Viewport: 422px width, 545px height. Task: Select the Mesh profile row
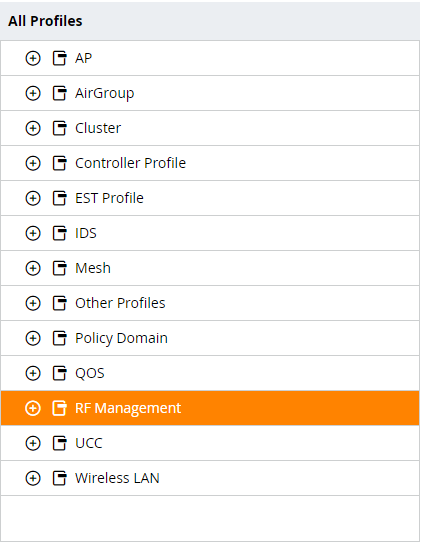pos(210,268)
